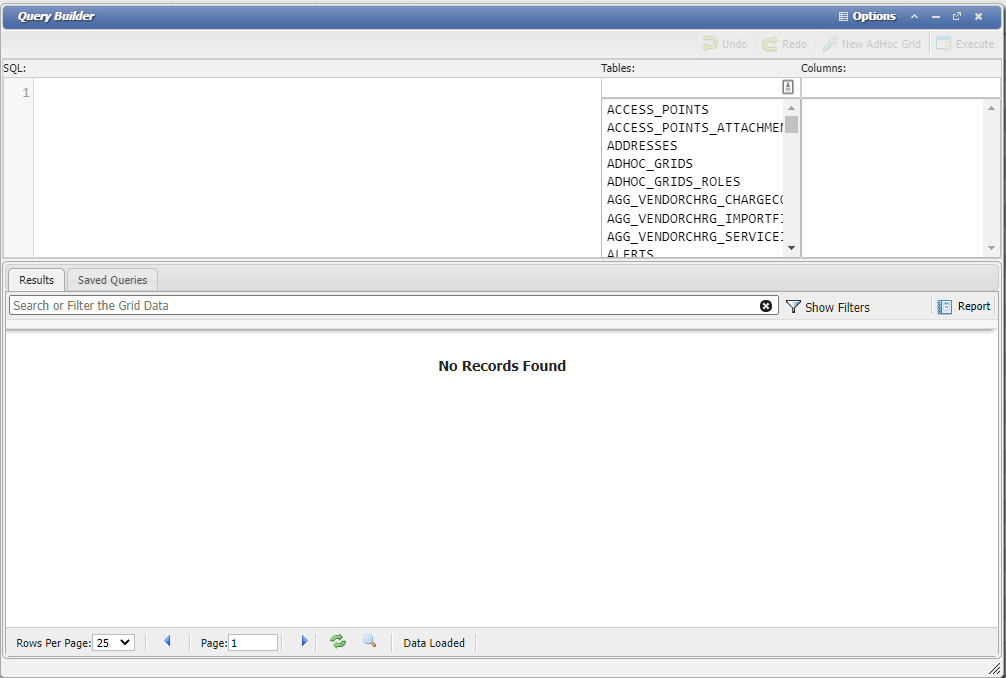Collapse the Query Builder panel with caret

(914, 16)
